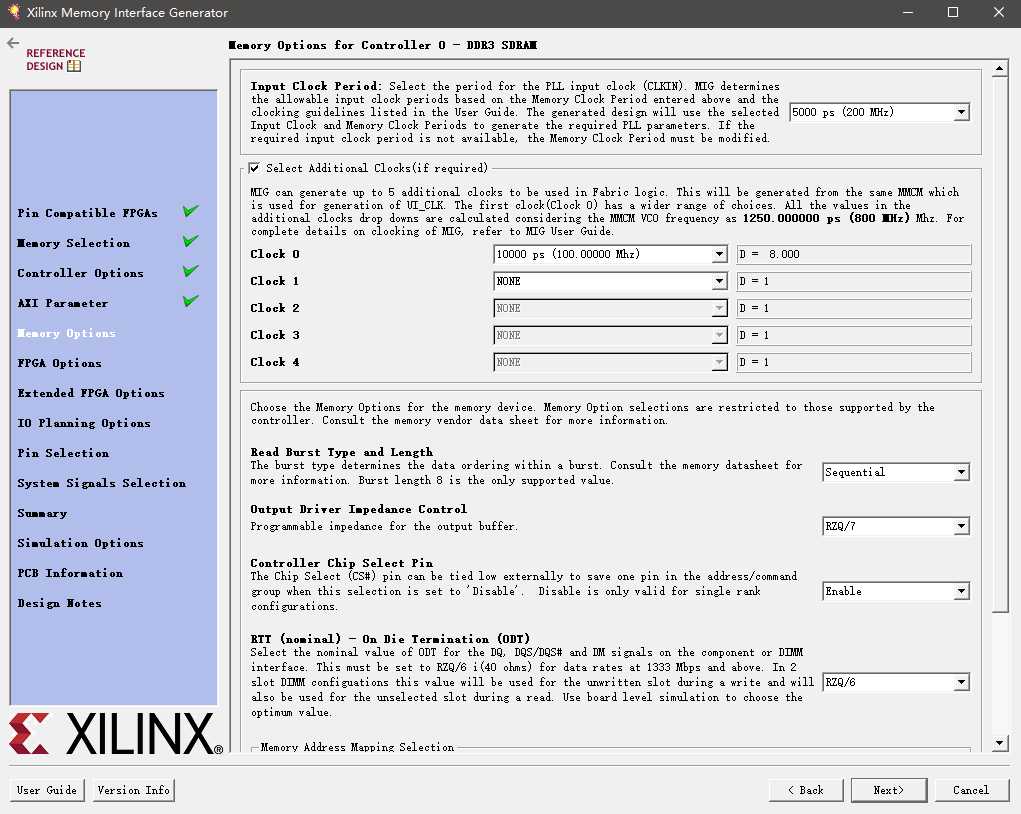Go to Pin Selection step
This screenshot has height=814, width=1021.
tap(63, 453)
